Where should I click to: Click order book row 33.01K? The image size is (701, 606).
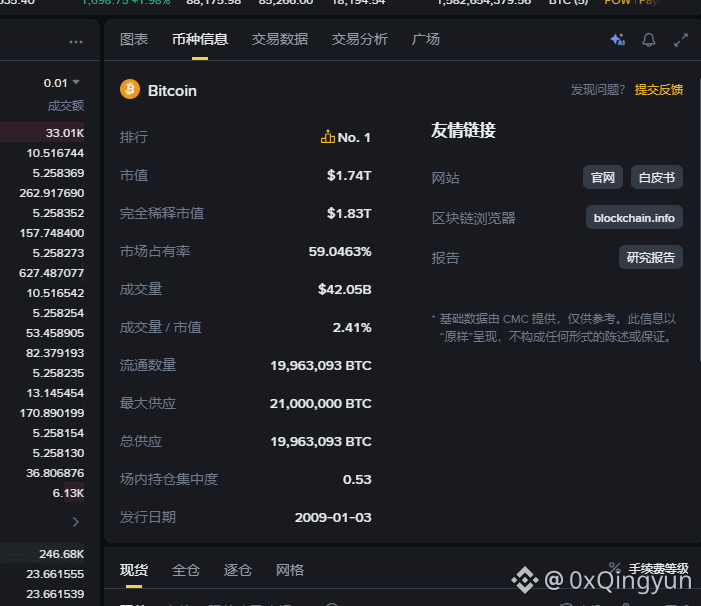[65, 133]
